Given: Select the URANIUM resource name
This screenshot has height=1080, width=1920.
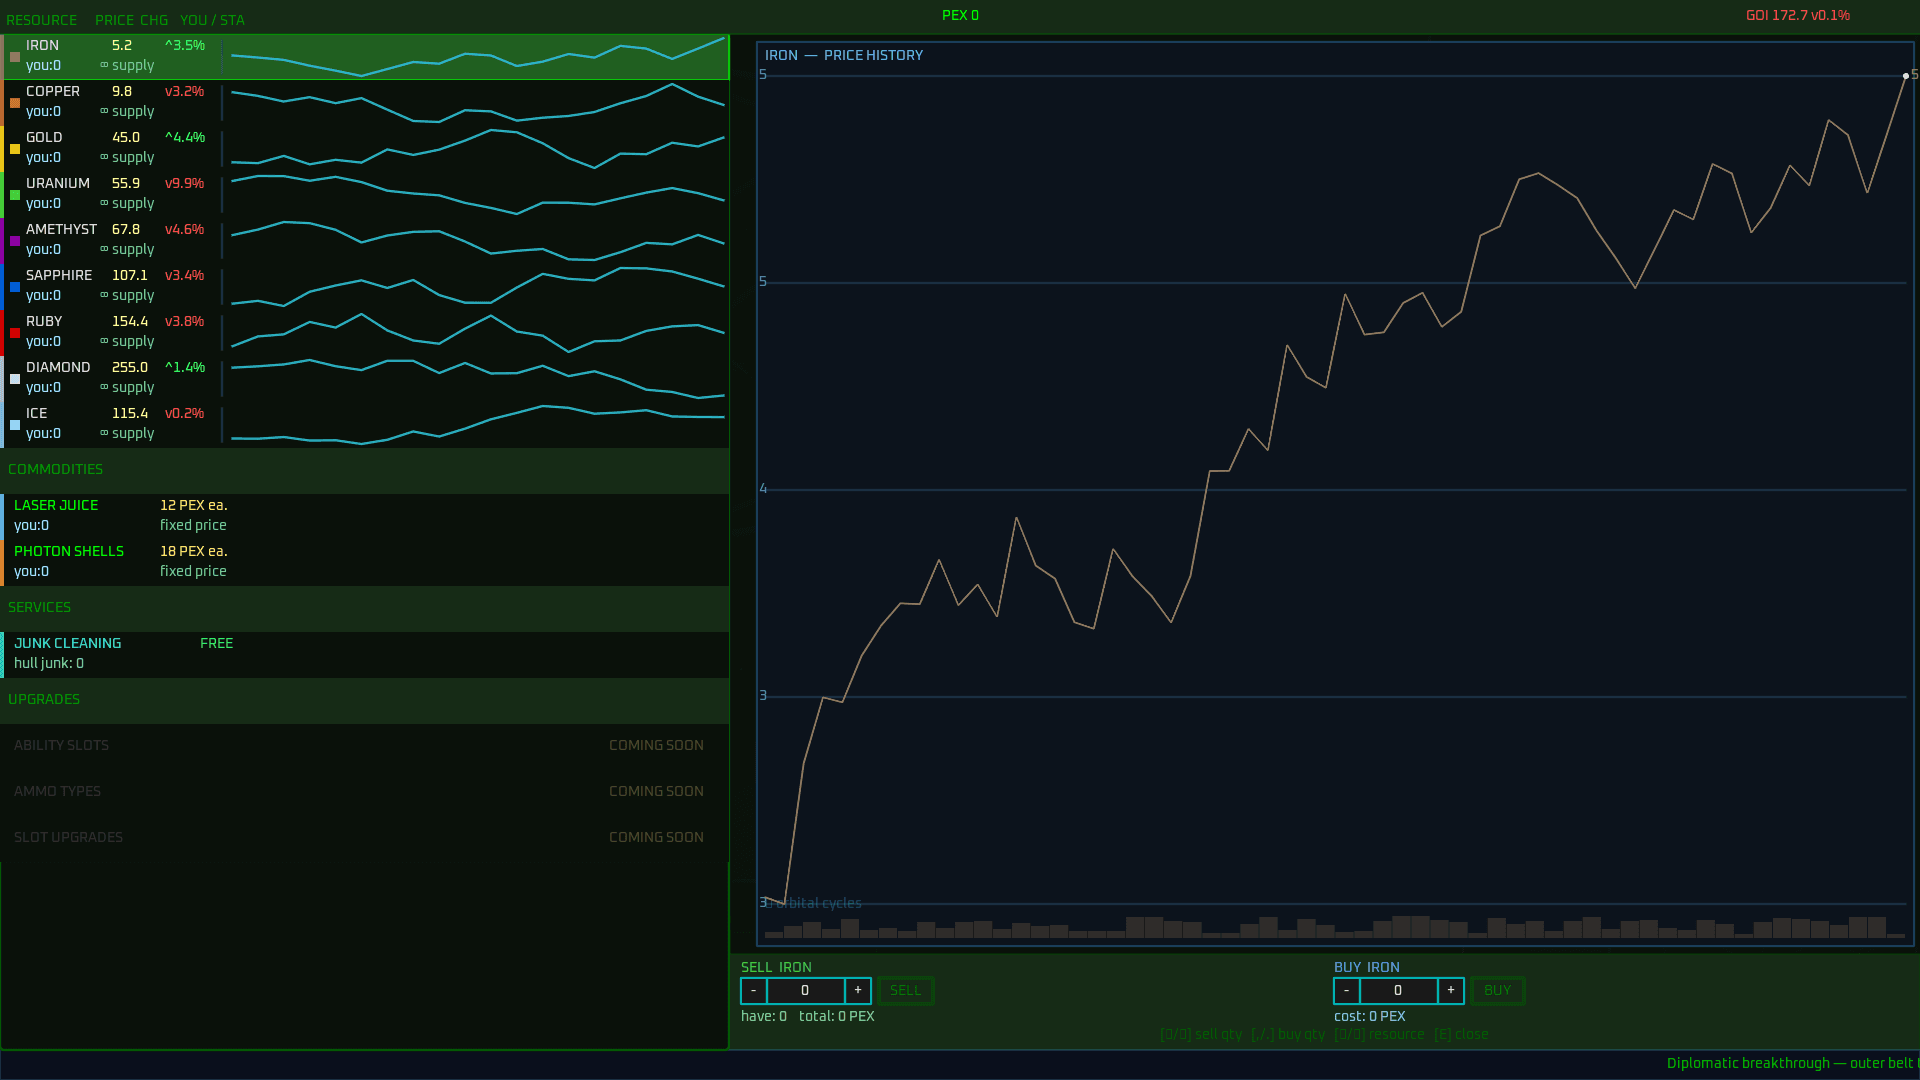Looking at the screenshot, I should tap(58, 183).
